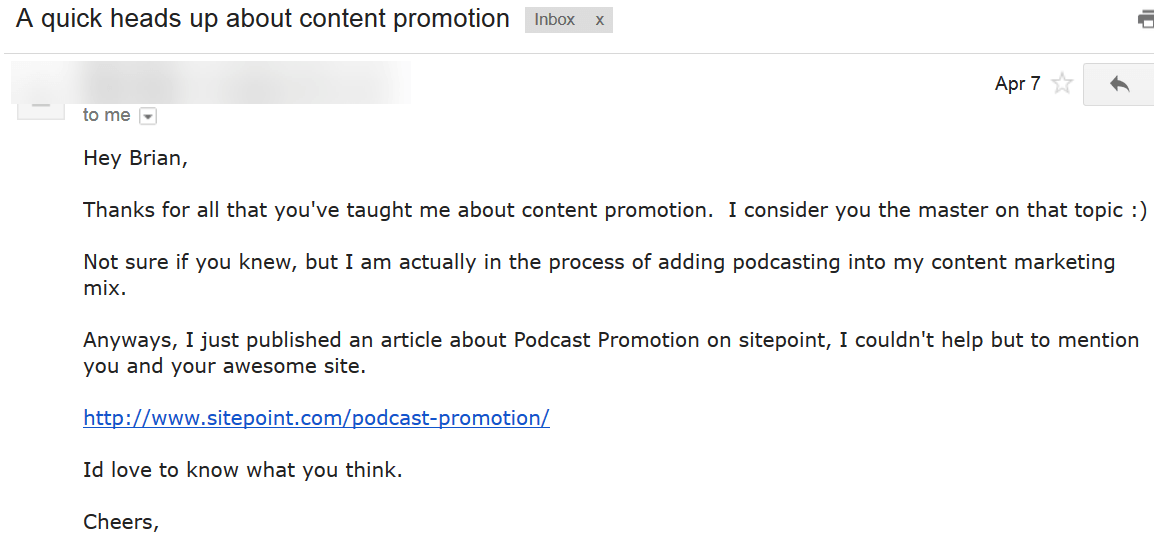Click the word 'mix.' in the body
Viewport: 1154px width, 546px height.
[105, 288]
